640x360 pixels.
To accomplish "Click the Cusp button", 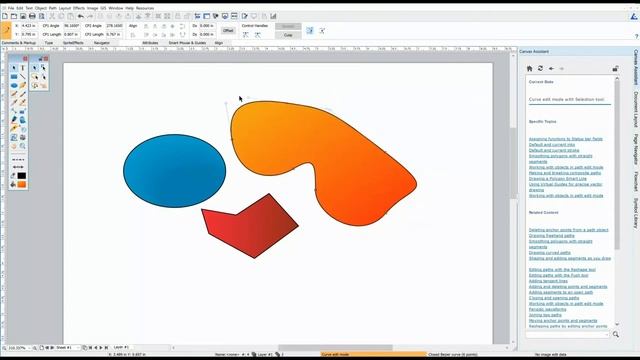I will [288, 35].
